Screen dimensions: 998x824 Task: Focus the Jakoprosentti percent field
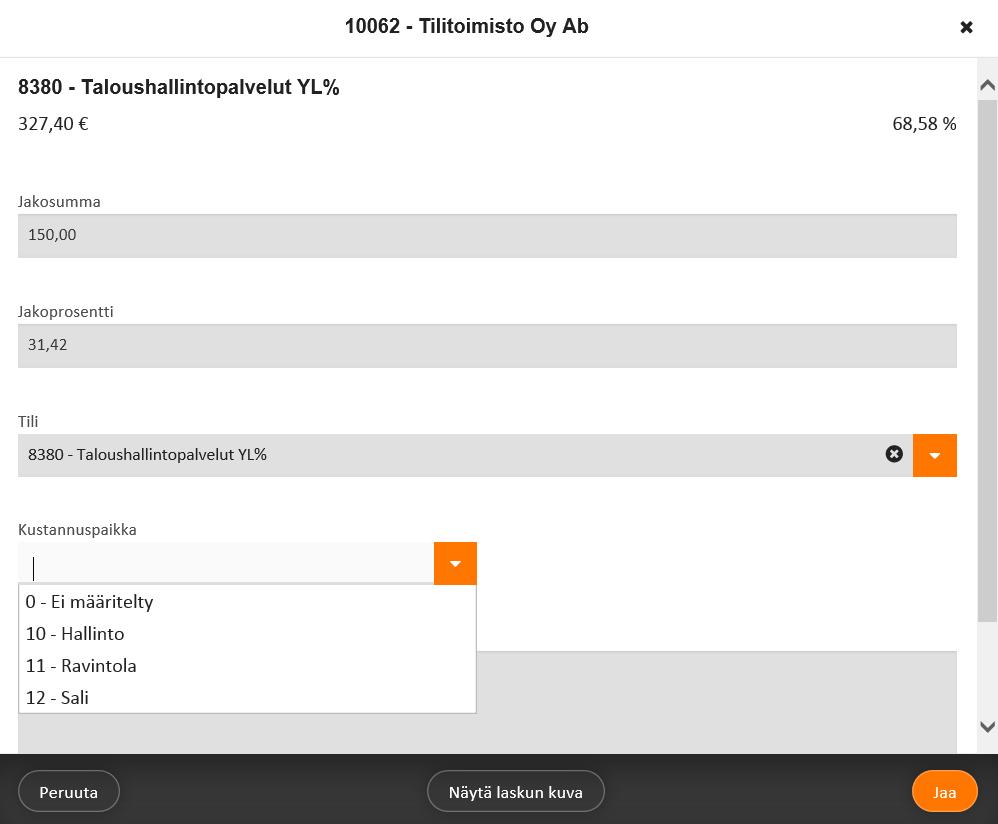(487, 346)
